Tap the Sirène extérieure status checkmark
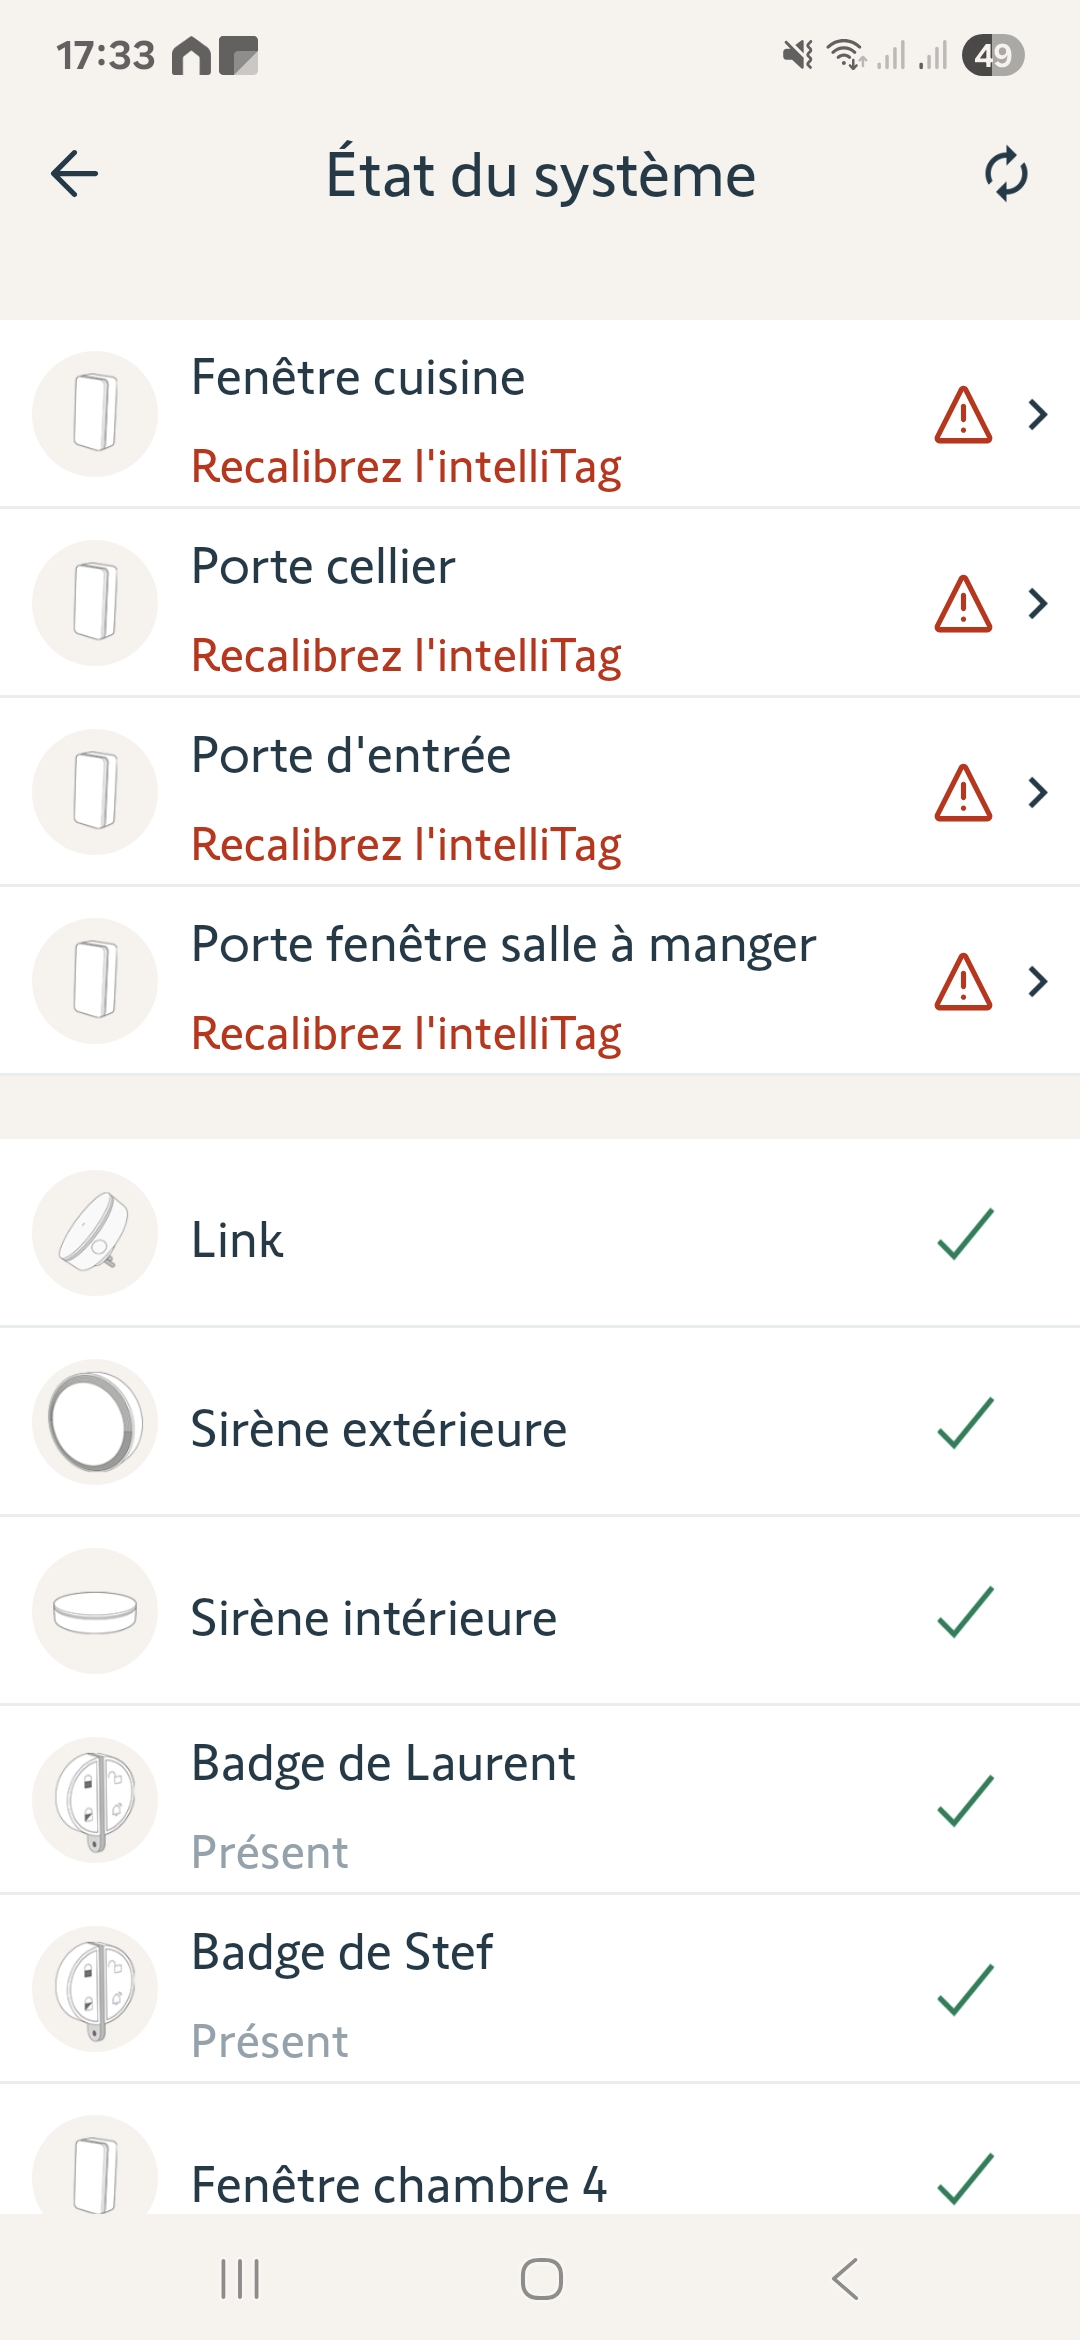The height and width of the screenshot is (2340, 1080). (965, 1423)
